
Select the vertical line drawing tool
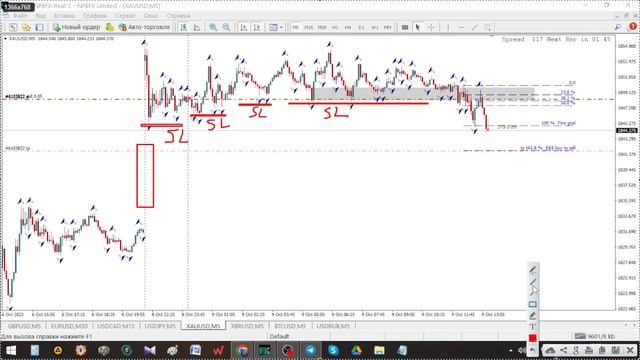click(448, 27)
